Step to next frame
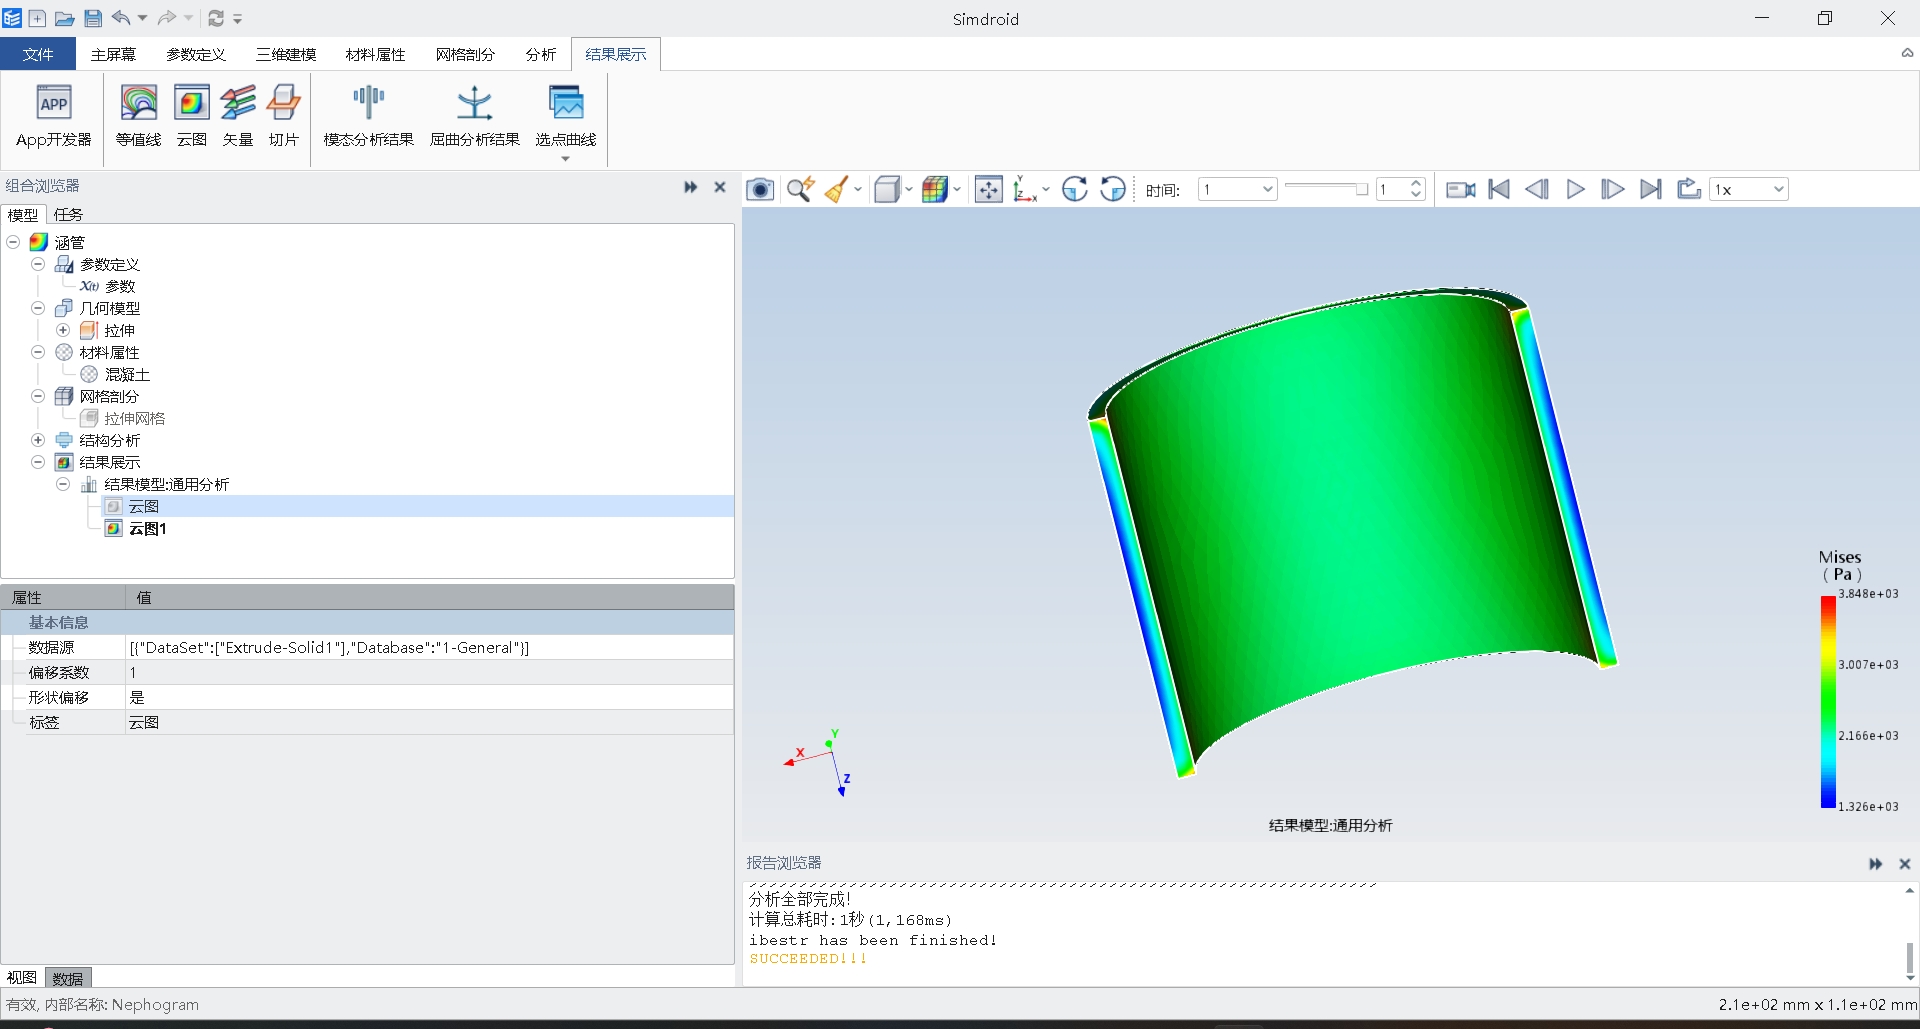This screenshot has width=1920, height=1029. (1612, 189)
